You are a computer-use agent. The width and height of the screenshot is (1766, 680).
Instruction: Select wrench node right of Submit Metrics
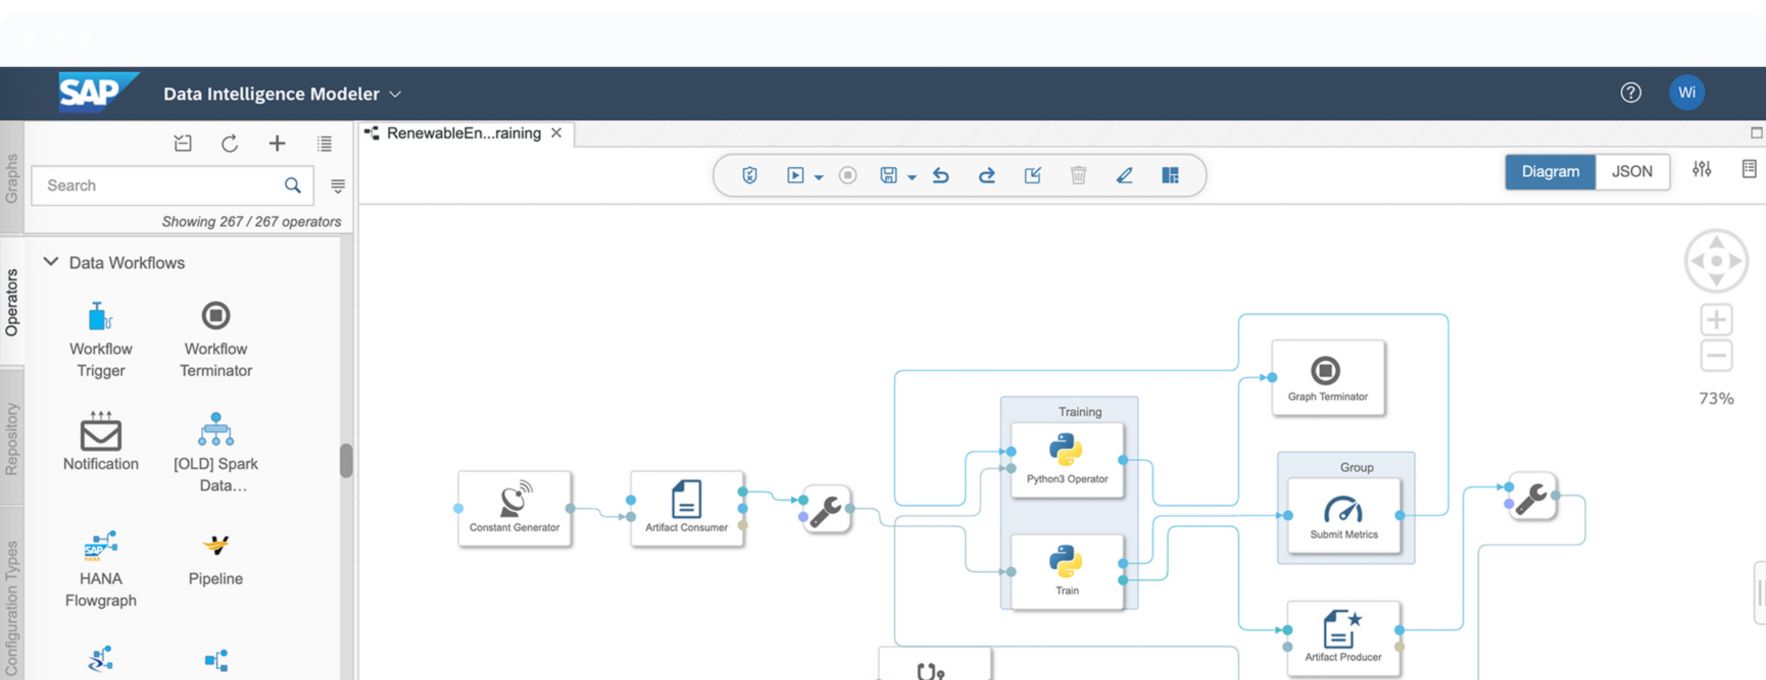pyautogui.click(x=1532, y=496)
